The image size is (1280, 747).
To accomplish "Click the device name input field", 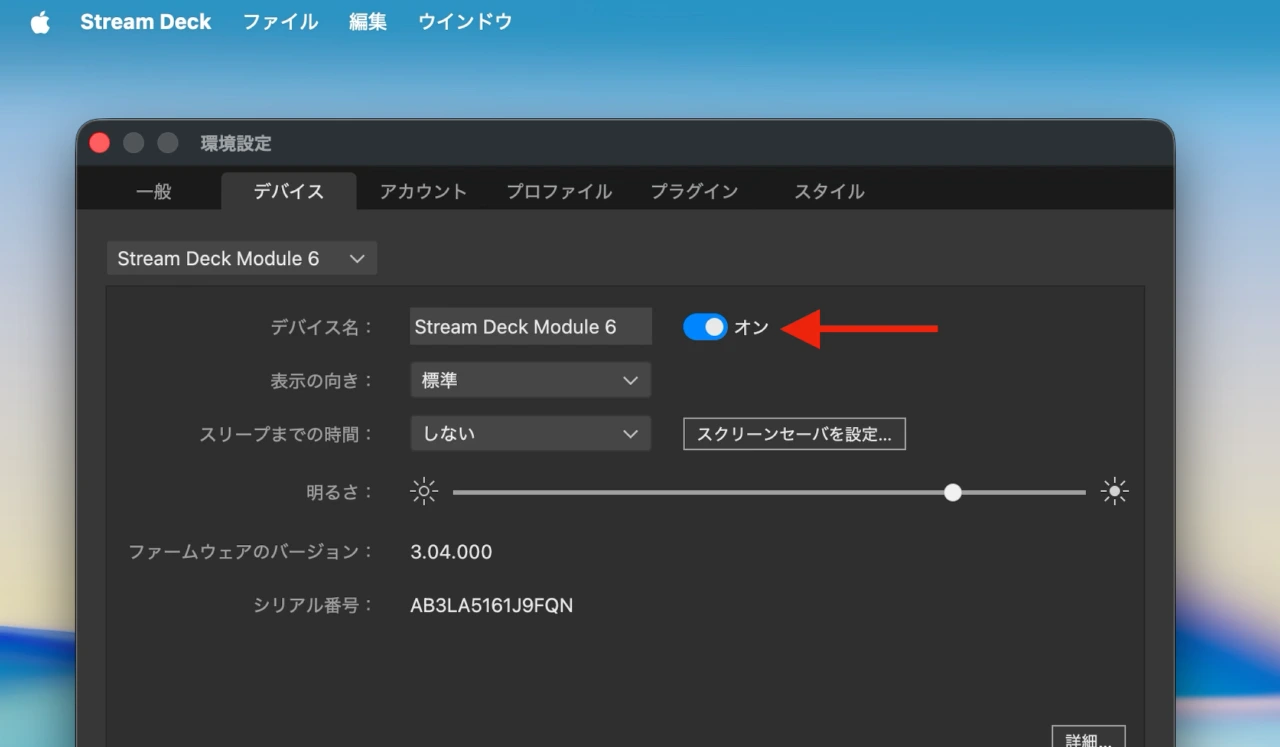I will click(530, 326).
